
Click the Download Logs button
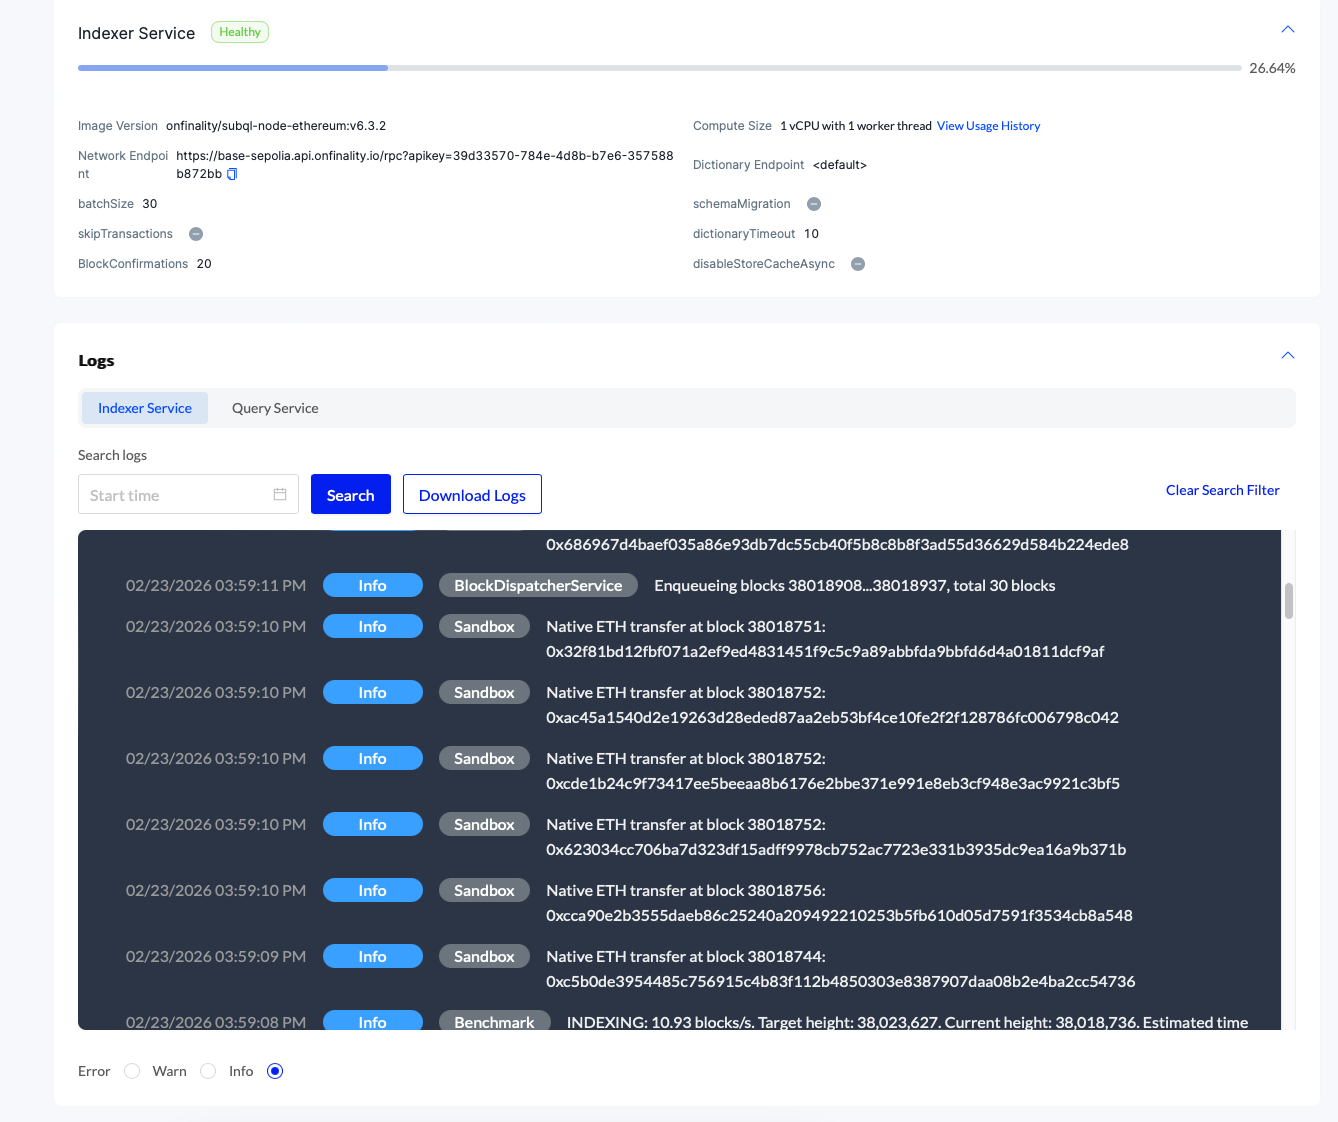pos(472,494)
